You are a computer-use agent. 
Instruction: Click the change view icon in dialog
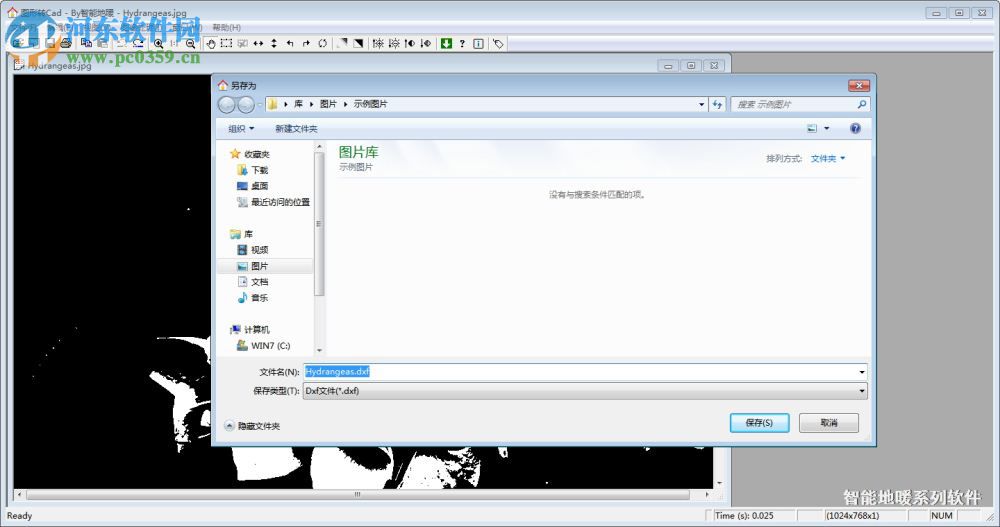[812, 128]
